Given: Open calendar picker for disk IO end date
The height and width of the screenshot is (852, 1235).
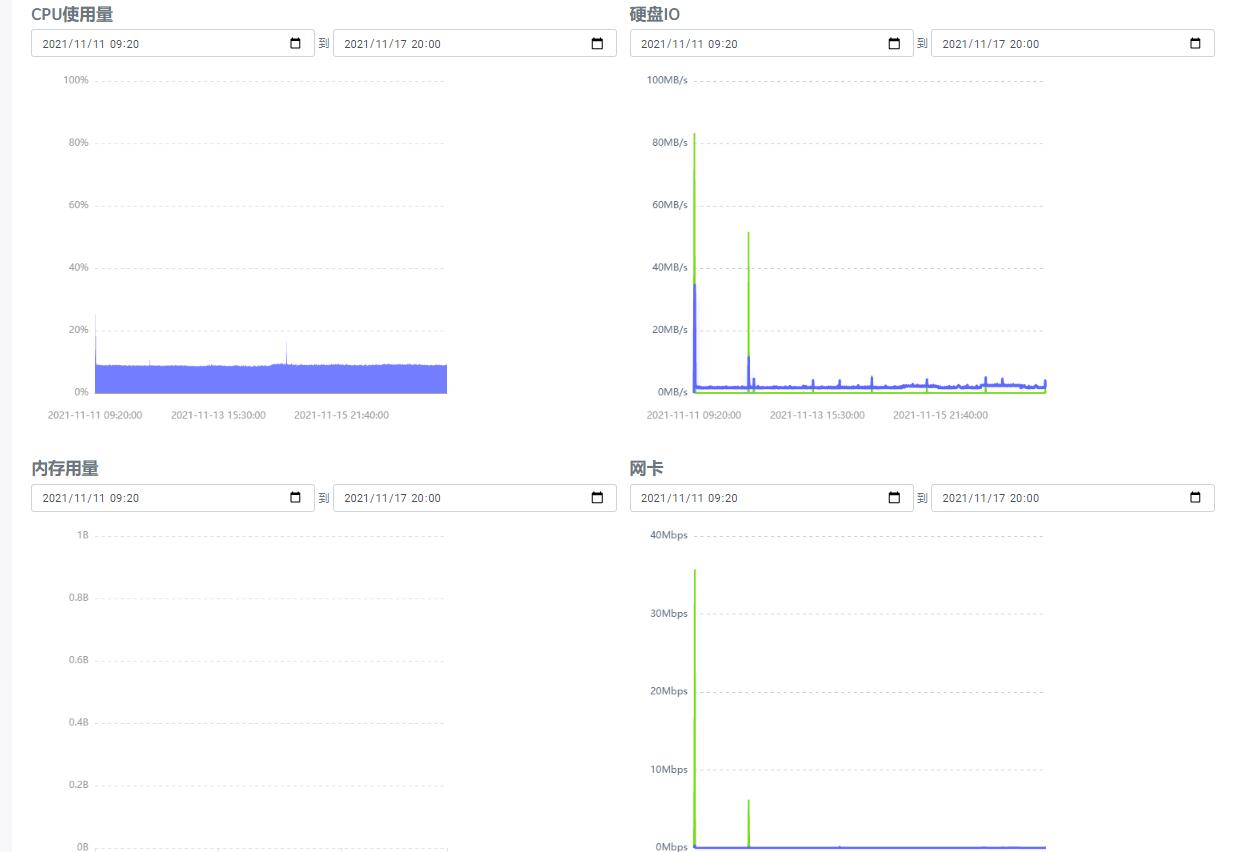Looking at the screenshot, I should [1195, 44].
